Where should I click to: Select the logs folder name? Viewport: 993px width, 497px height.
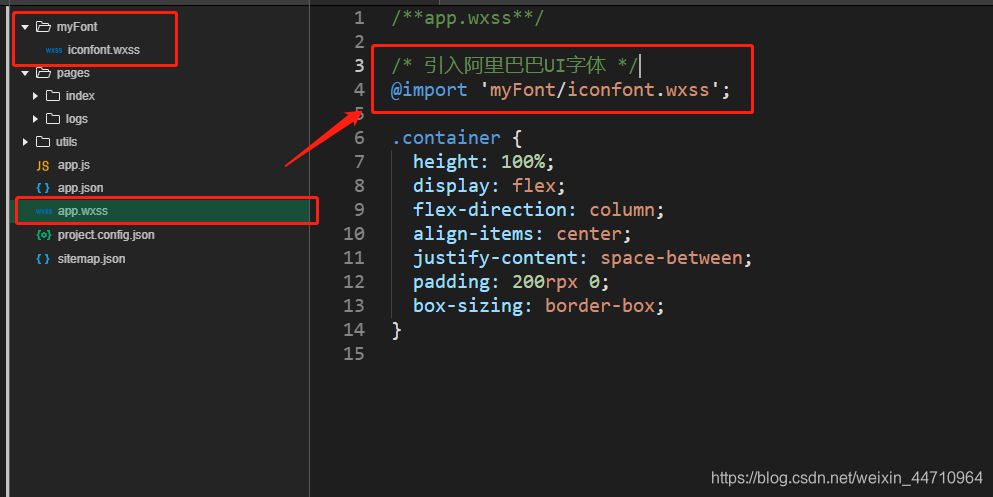click(x=77, y=118)
